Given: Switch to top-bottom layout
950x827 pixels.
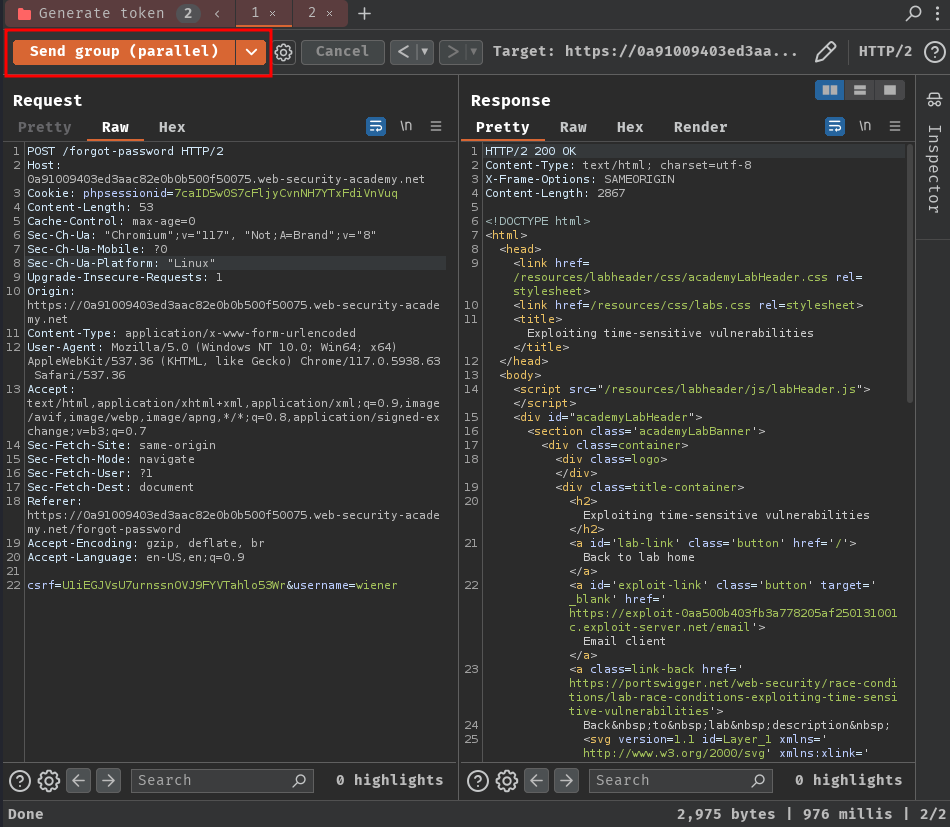Looking at the screenshot, I should 860,90.
